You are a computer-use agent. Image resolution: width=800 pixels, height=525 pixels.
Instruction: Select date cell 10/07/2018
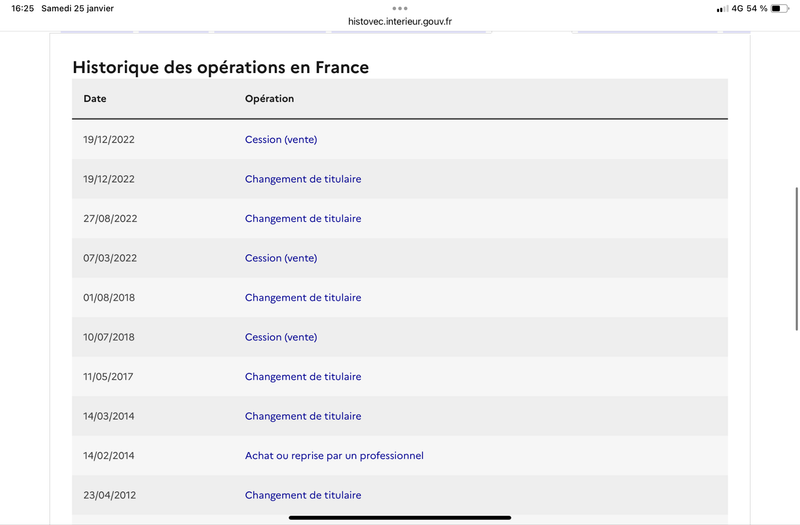pos(109,337)
